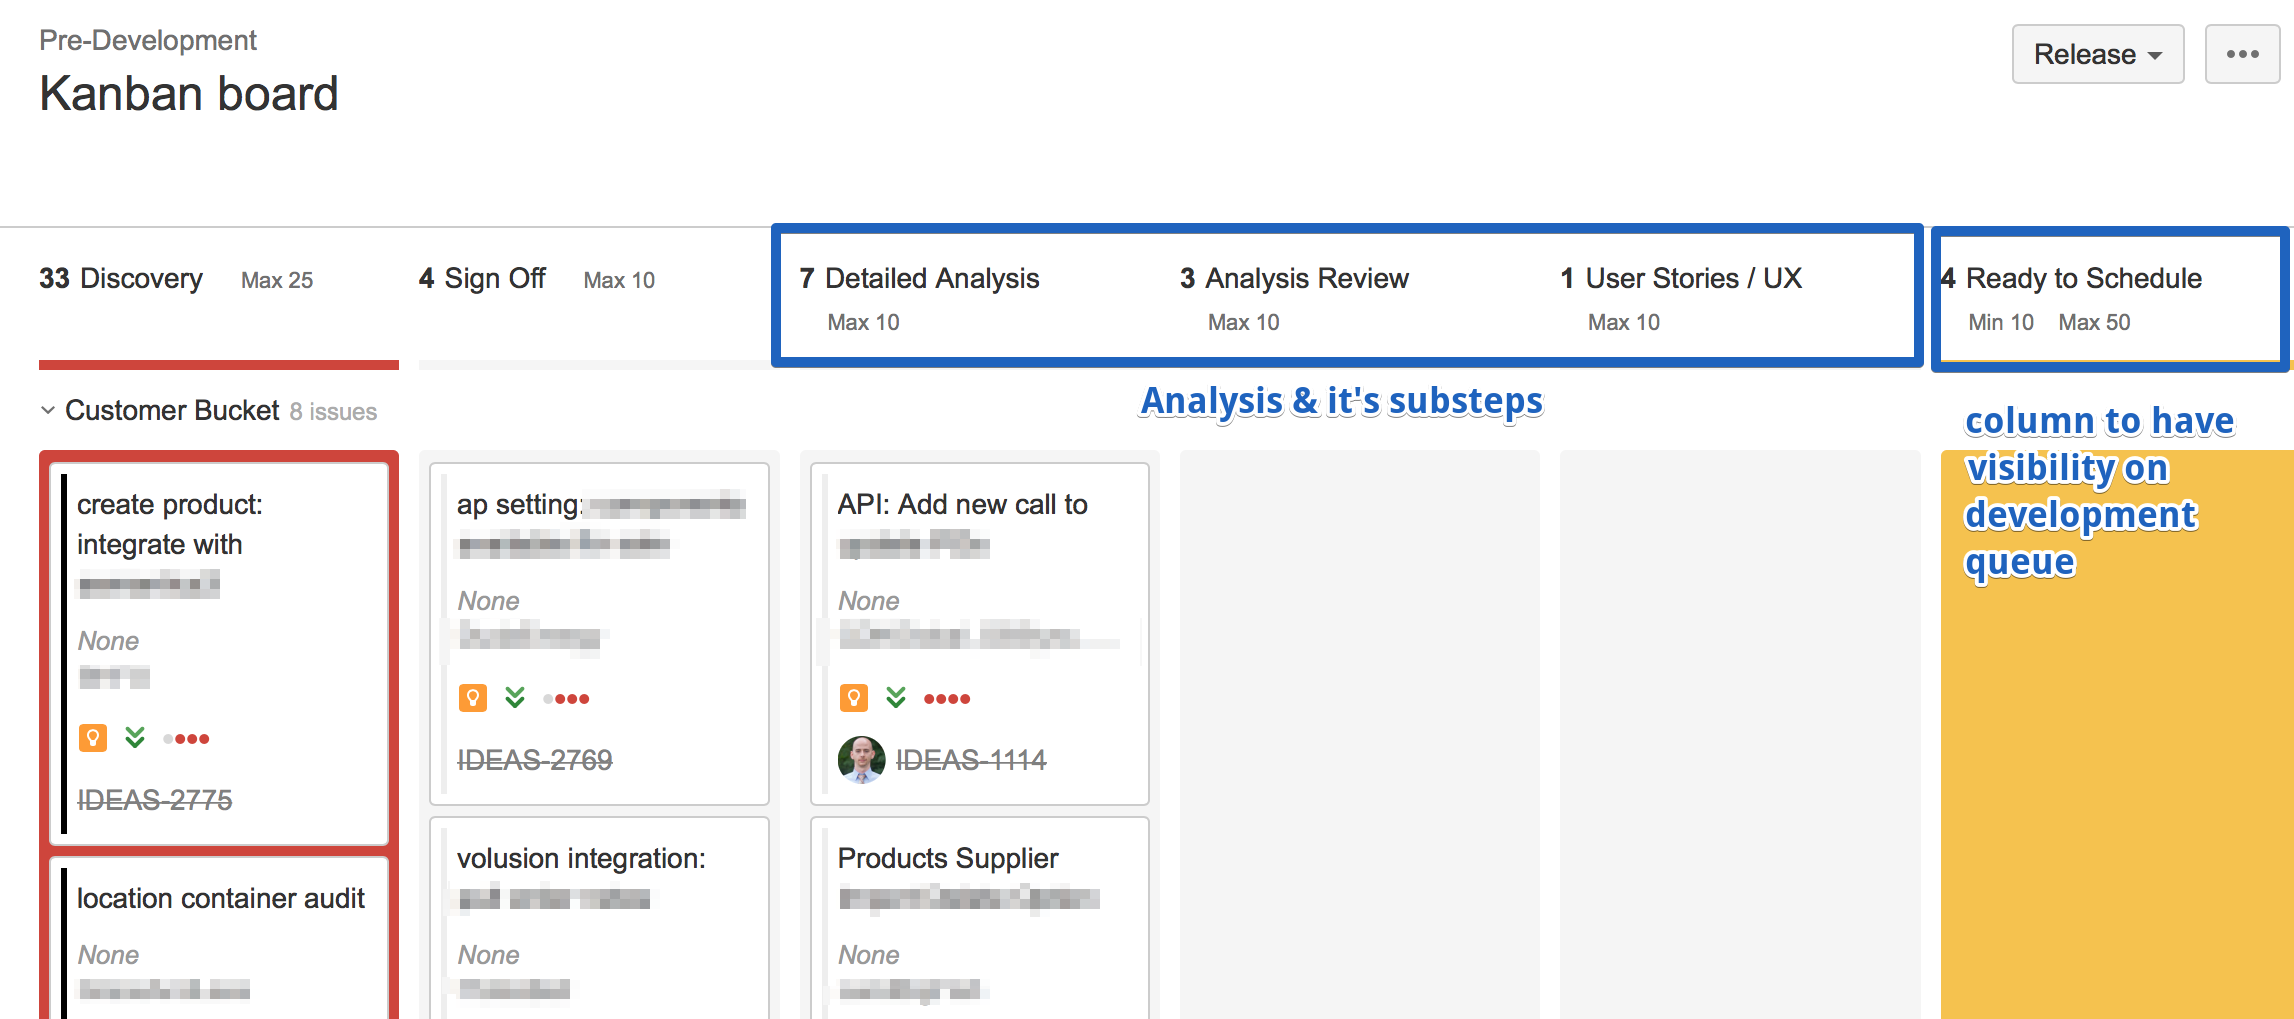2294x1019 pixels.
Task: Open issue key IDEAS-2769
Action: (535, 760)
